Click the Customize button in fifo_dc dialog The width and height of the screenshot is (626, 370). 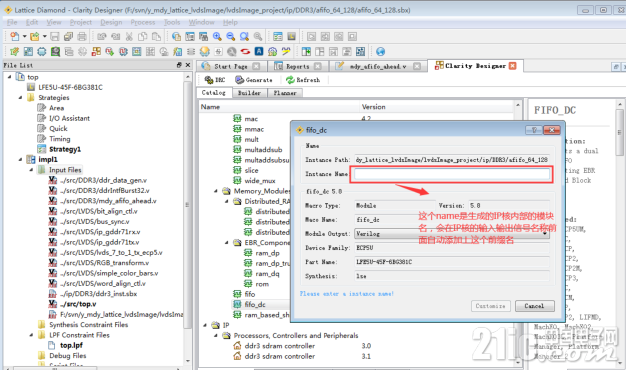(490, 306)
